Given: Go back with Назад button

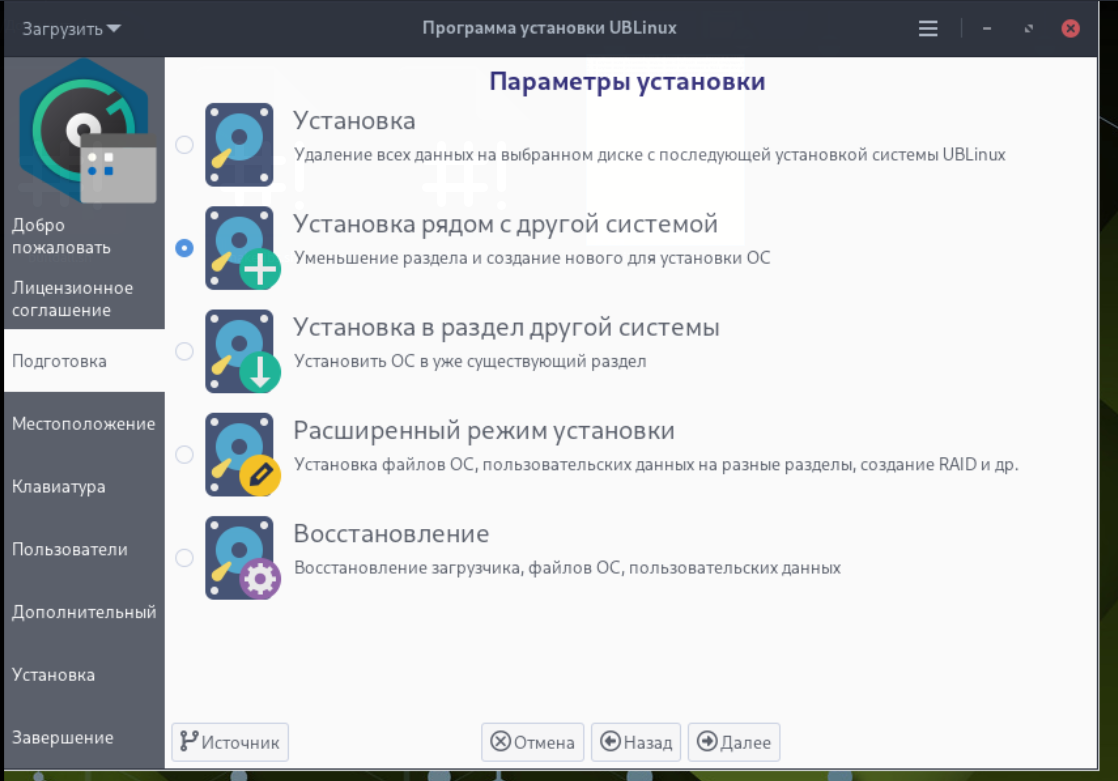Looking at the screenshot, I should 636,742.
